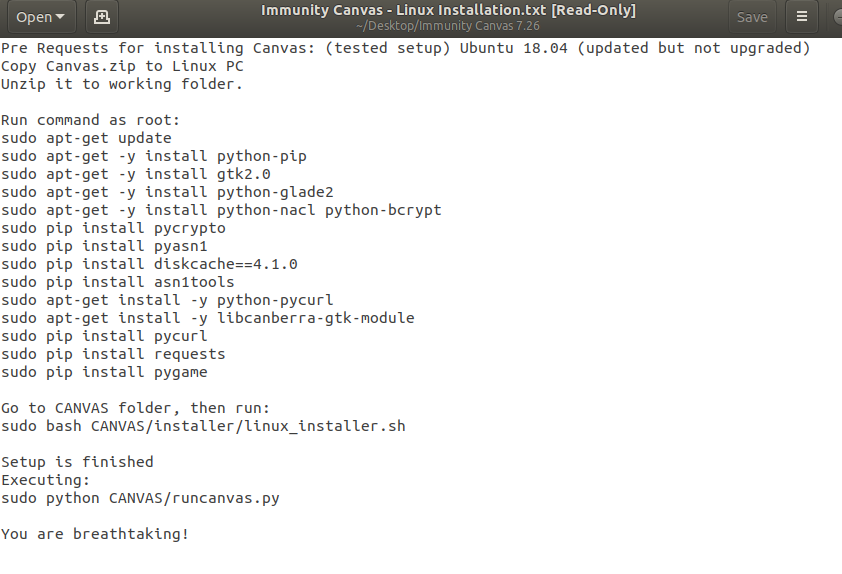Click the 'Copy Canvas.zip to Linux PC' line
Image resolution: width=842 pixels, height=574 pixels.
(122, 66)
